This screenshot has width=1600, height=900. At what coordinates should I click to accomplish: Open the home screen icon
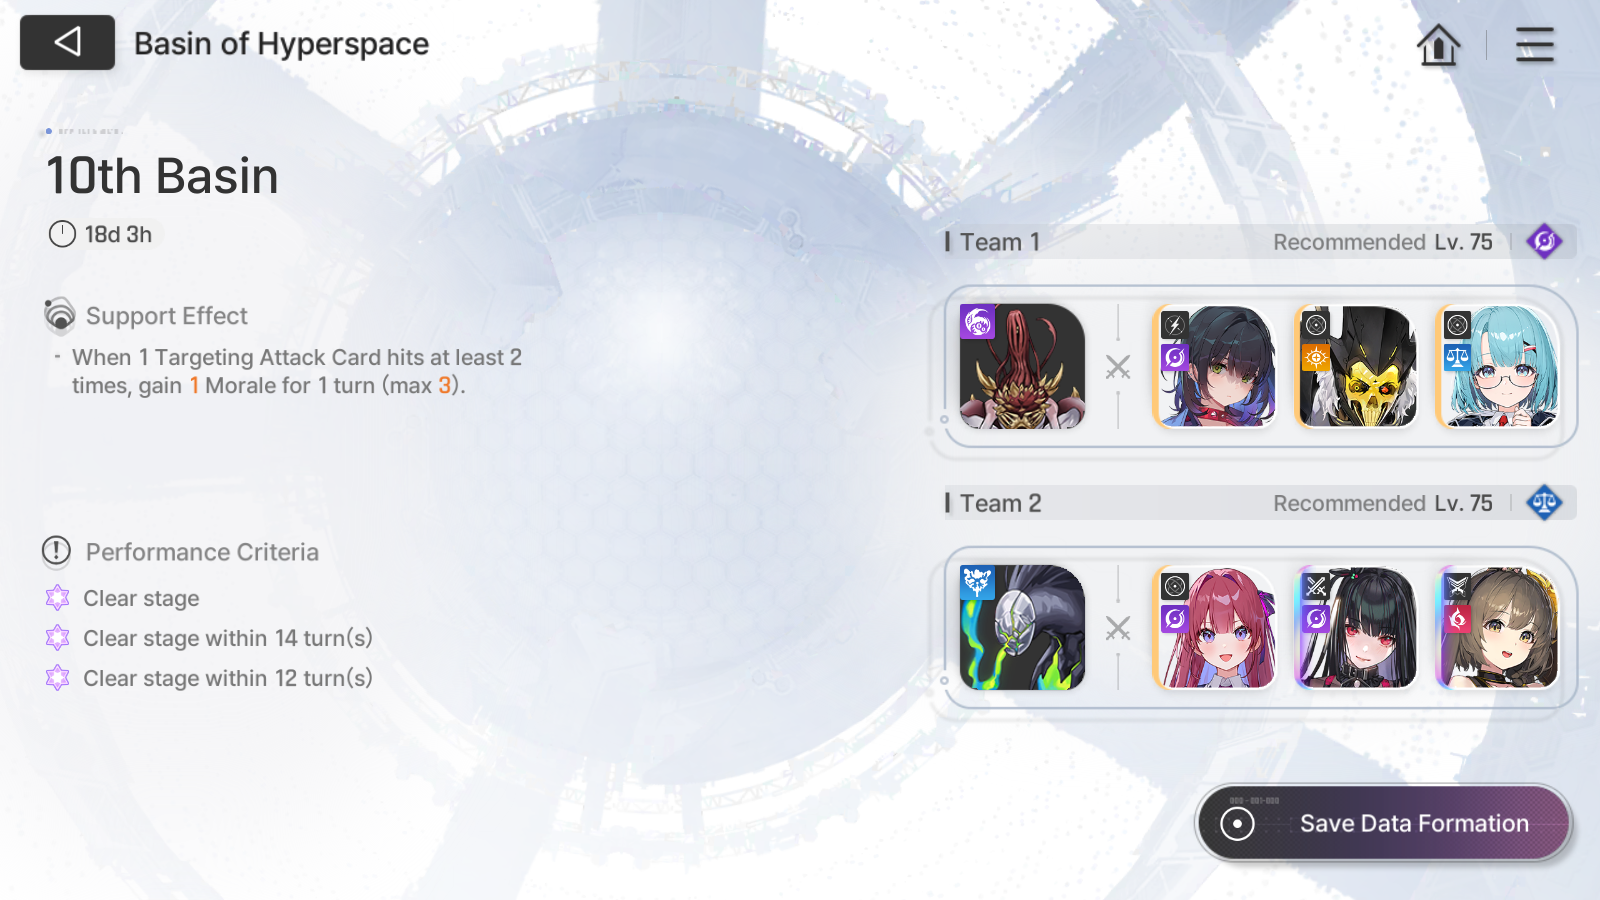tap(1438, 45)
